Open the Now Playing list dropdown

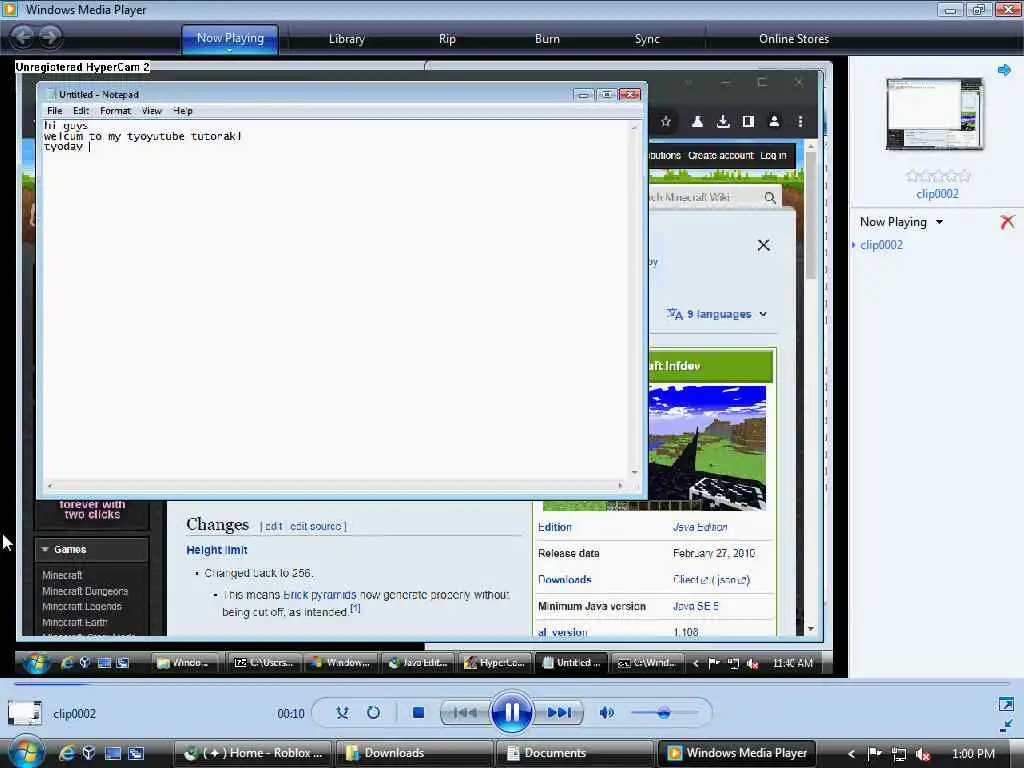coord(939,222)
